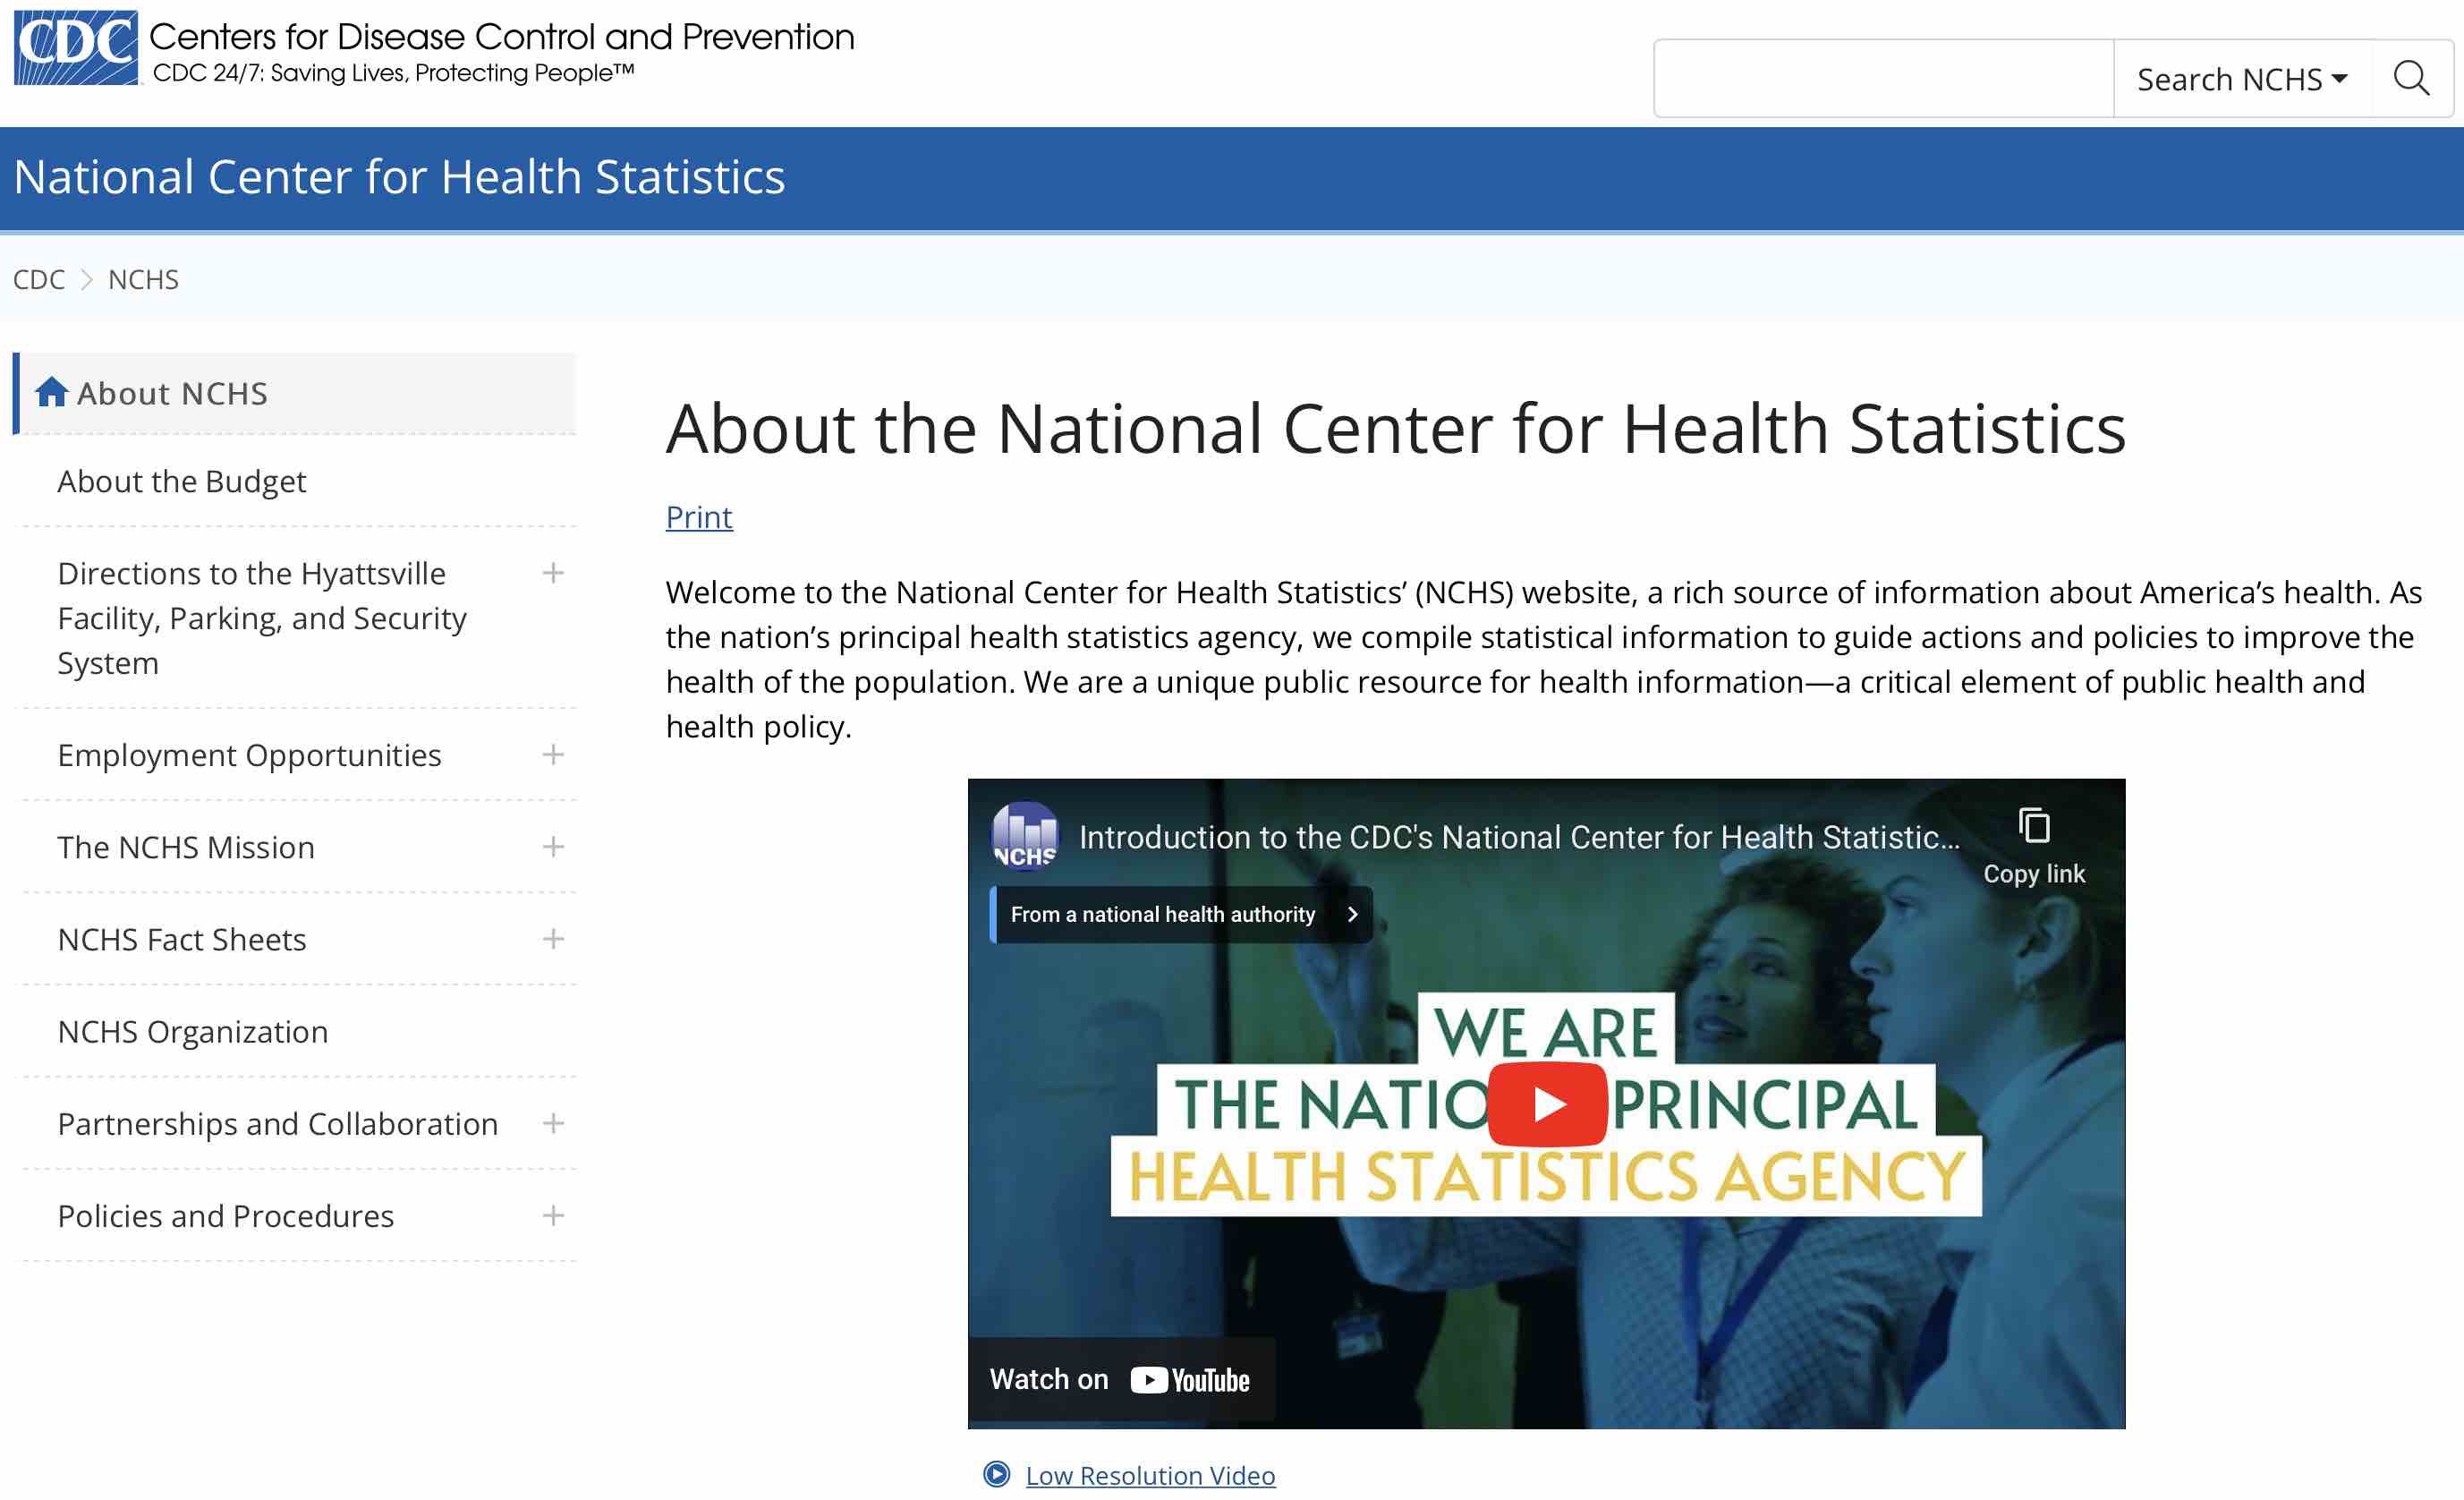2464x1500 pixels.
Task: Click the Copy link icon on video
Action: pos(2034,828)
